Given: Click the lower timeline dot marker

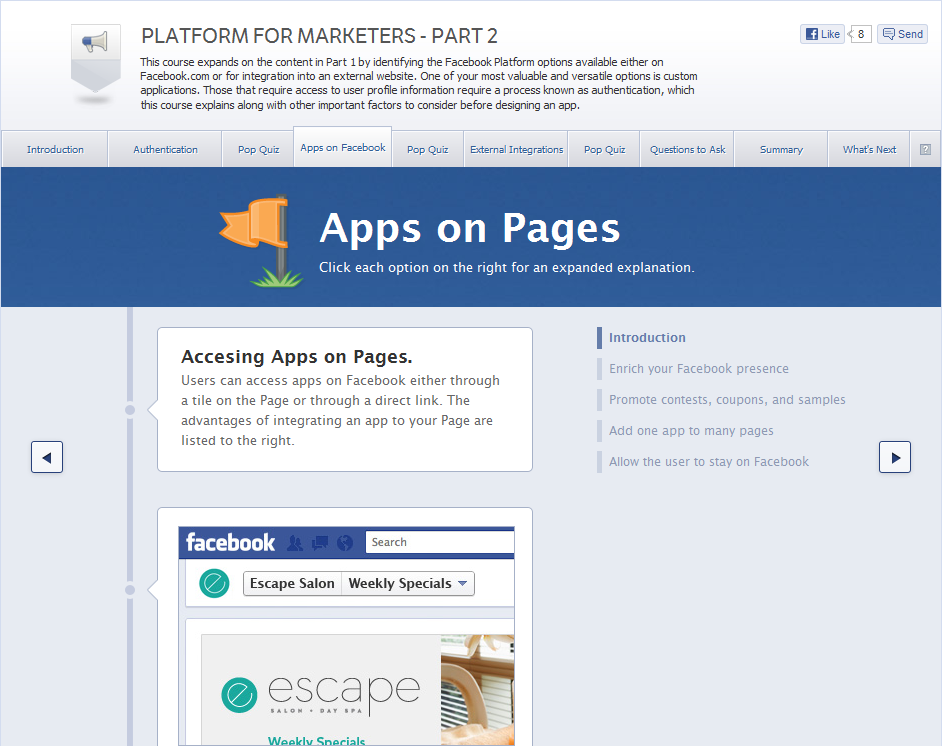Looking at the screenshot, I should click(130, 590).
